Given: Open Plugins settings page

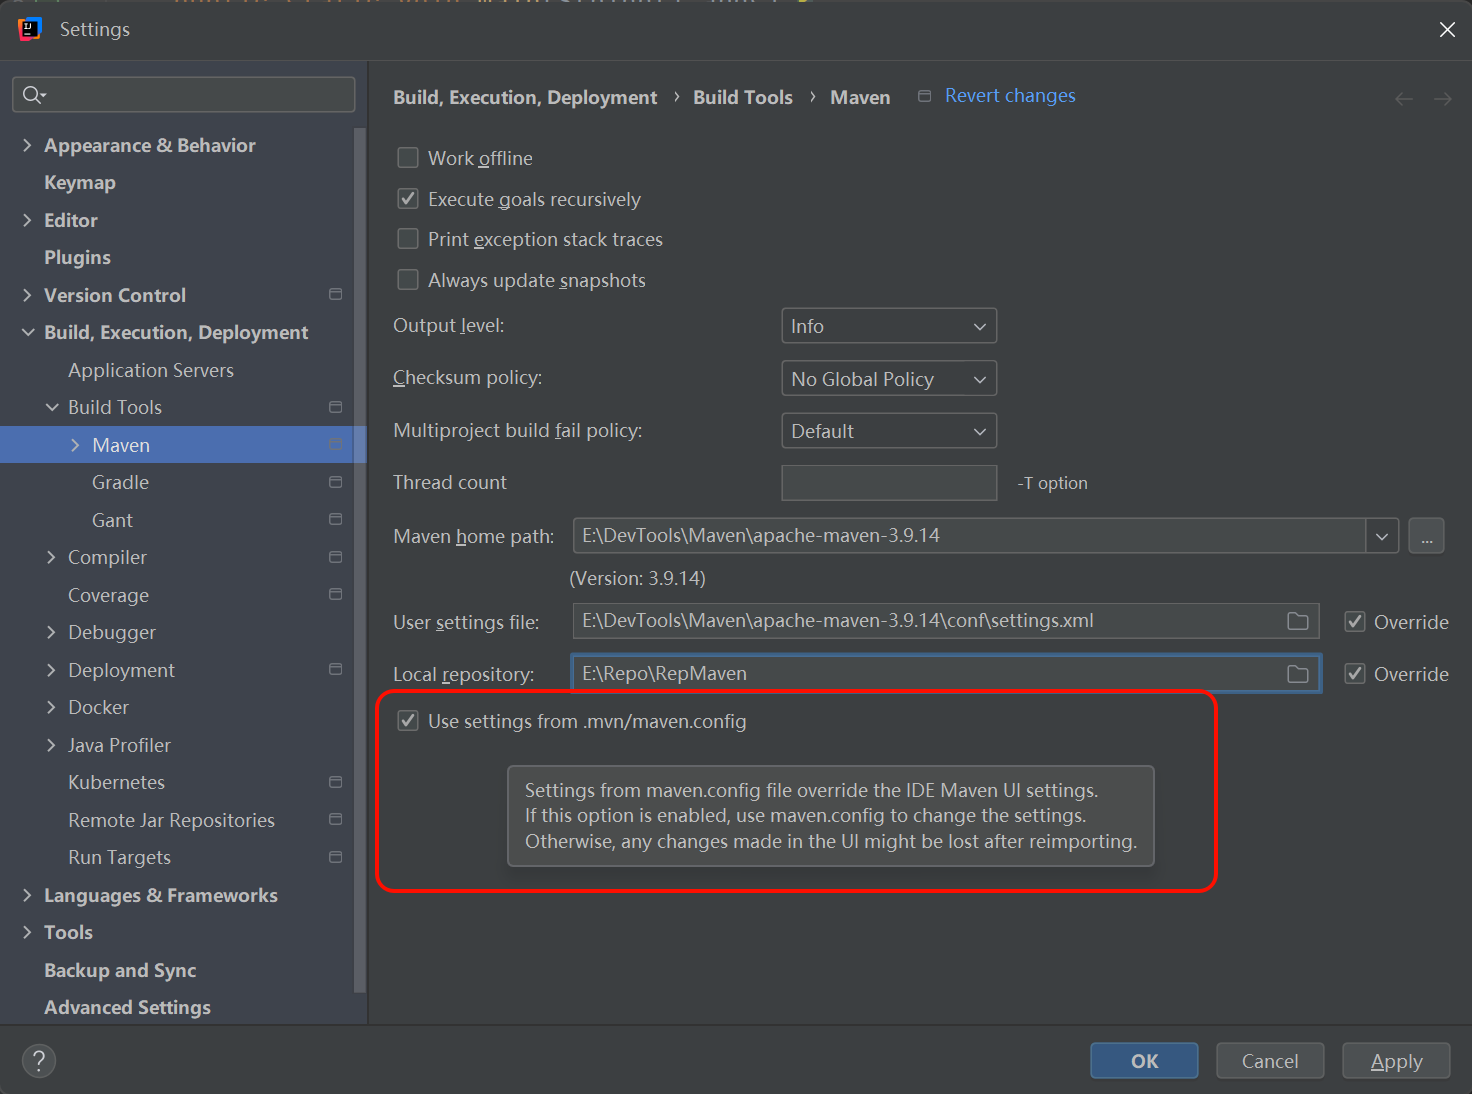Looking at the screenshot, I should (77, 257).
